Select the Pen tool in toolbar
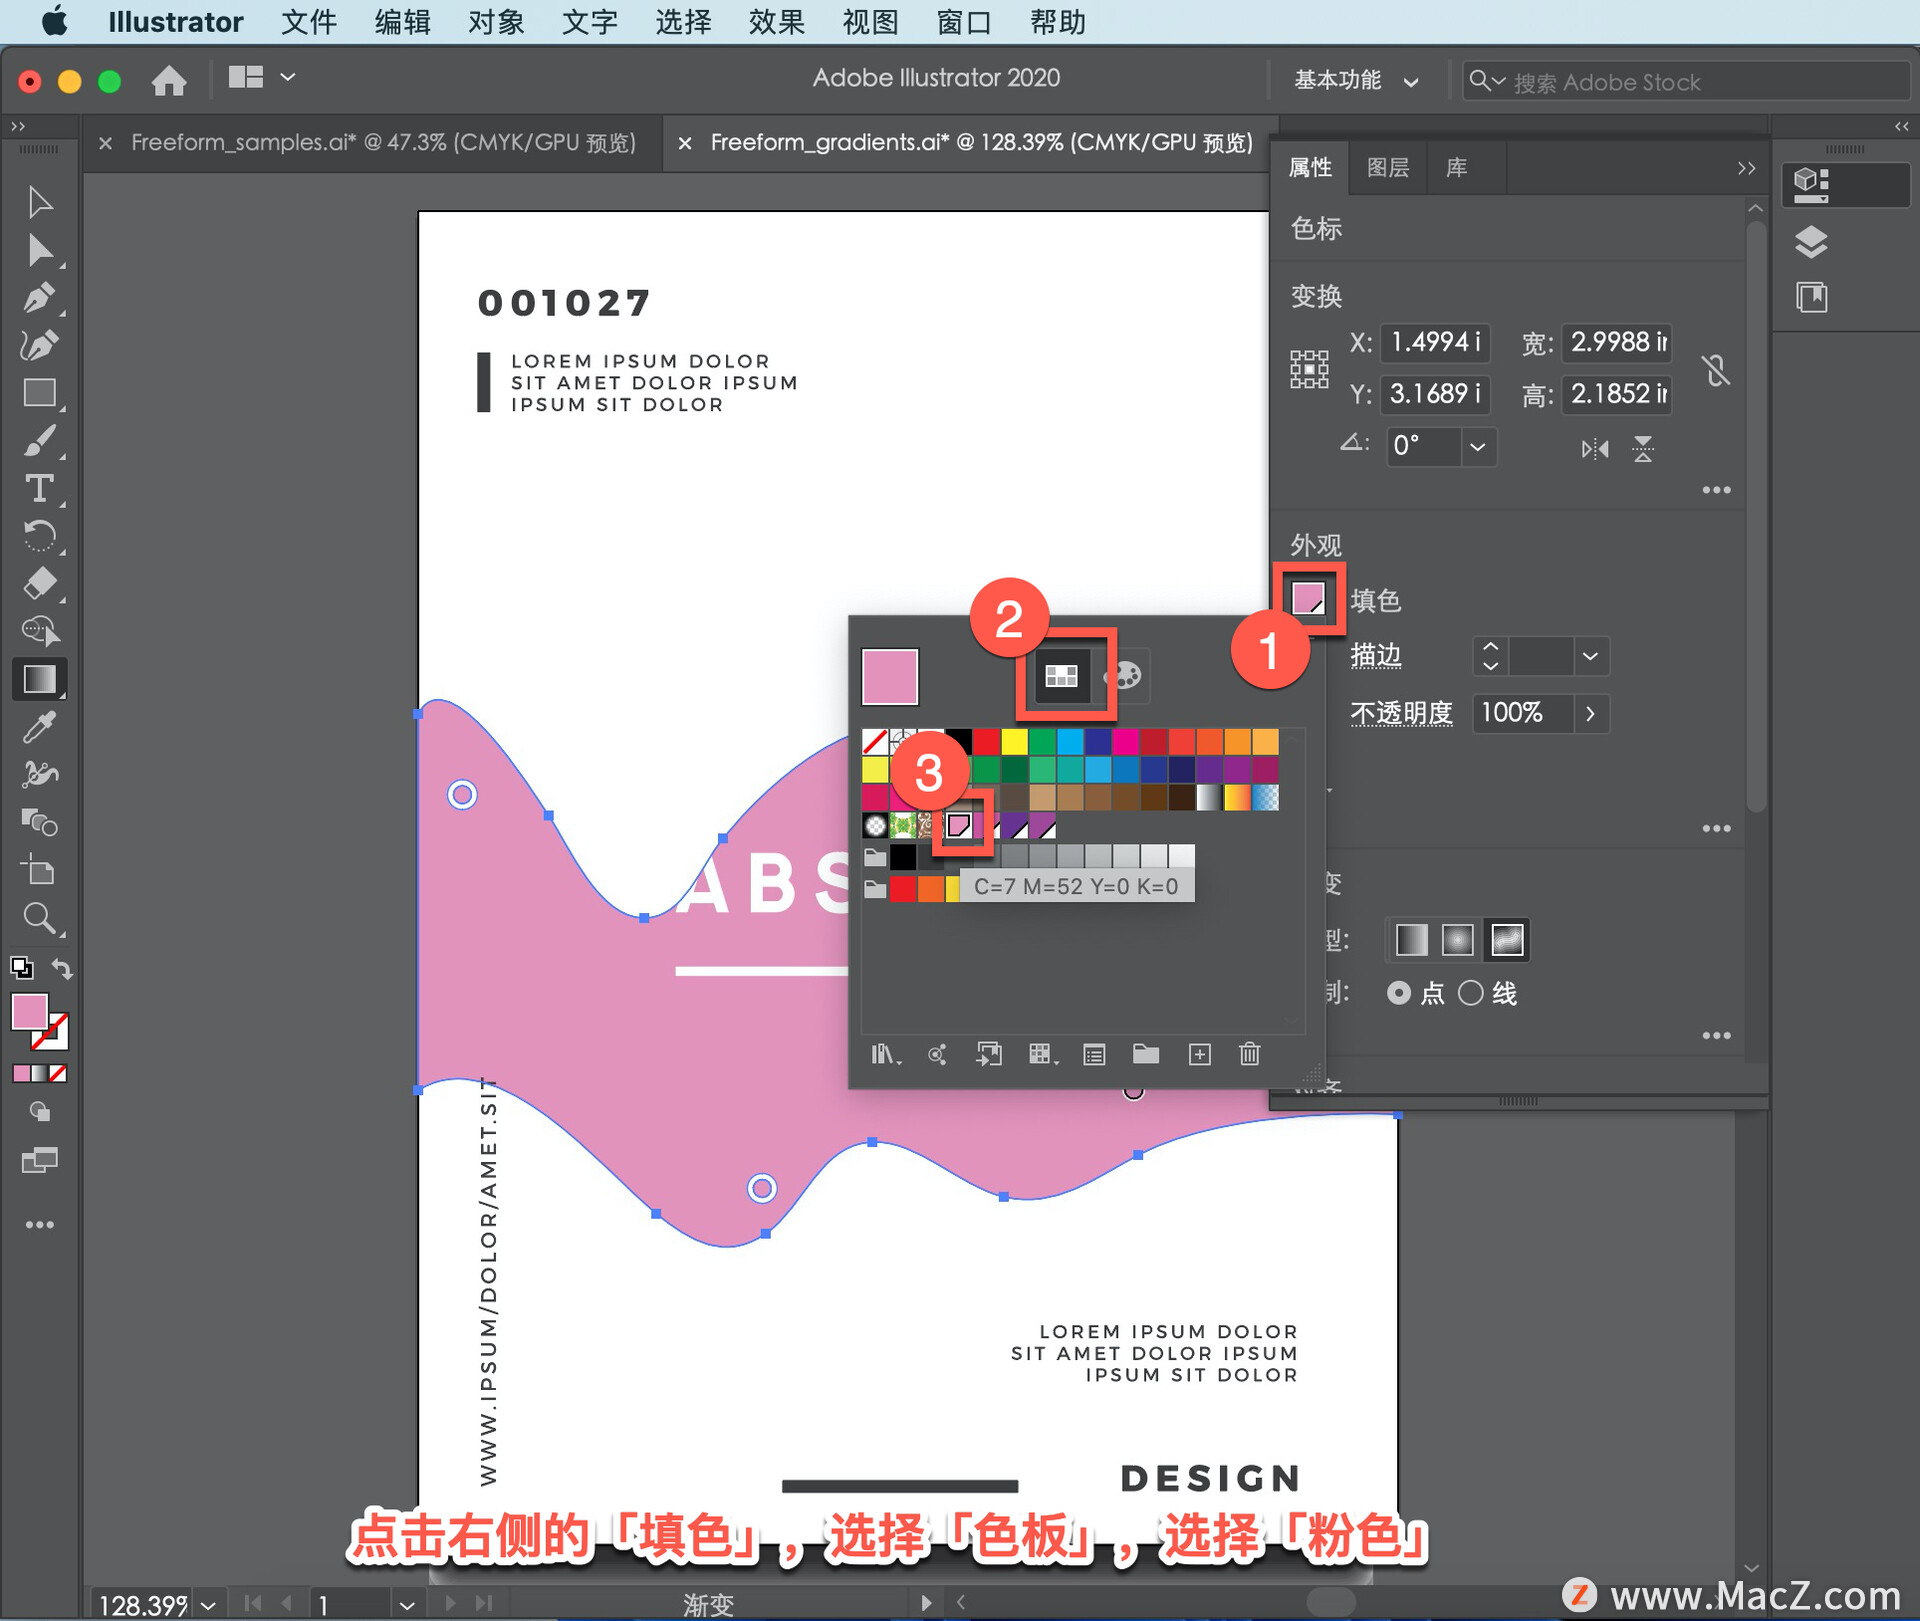Image resolution: width=1920 pixels, height=1621 pixels. (40, 298)
